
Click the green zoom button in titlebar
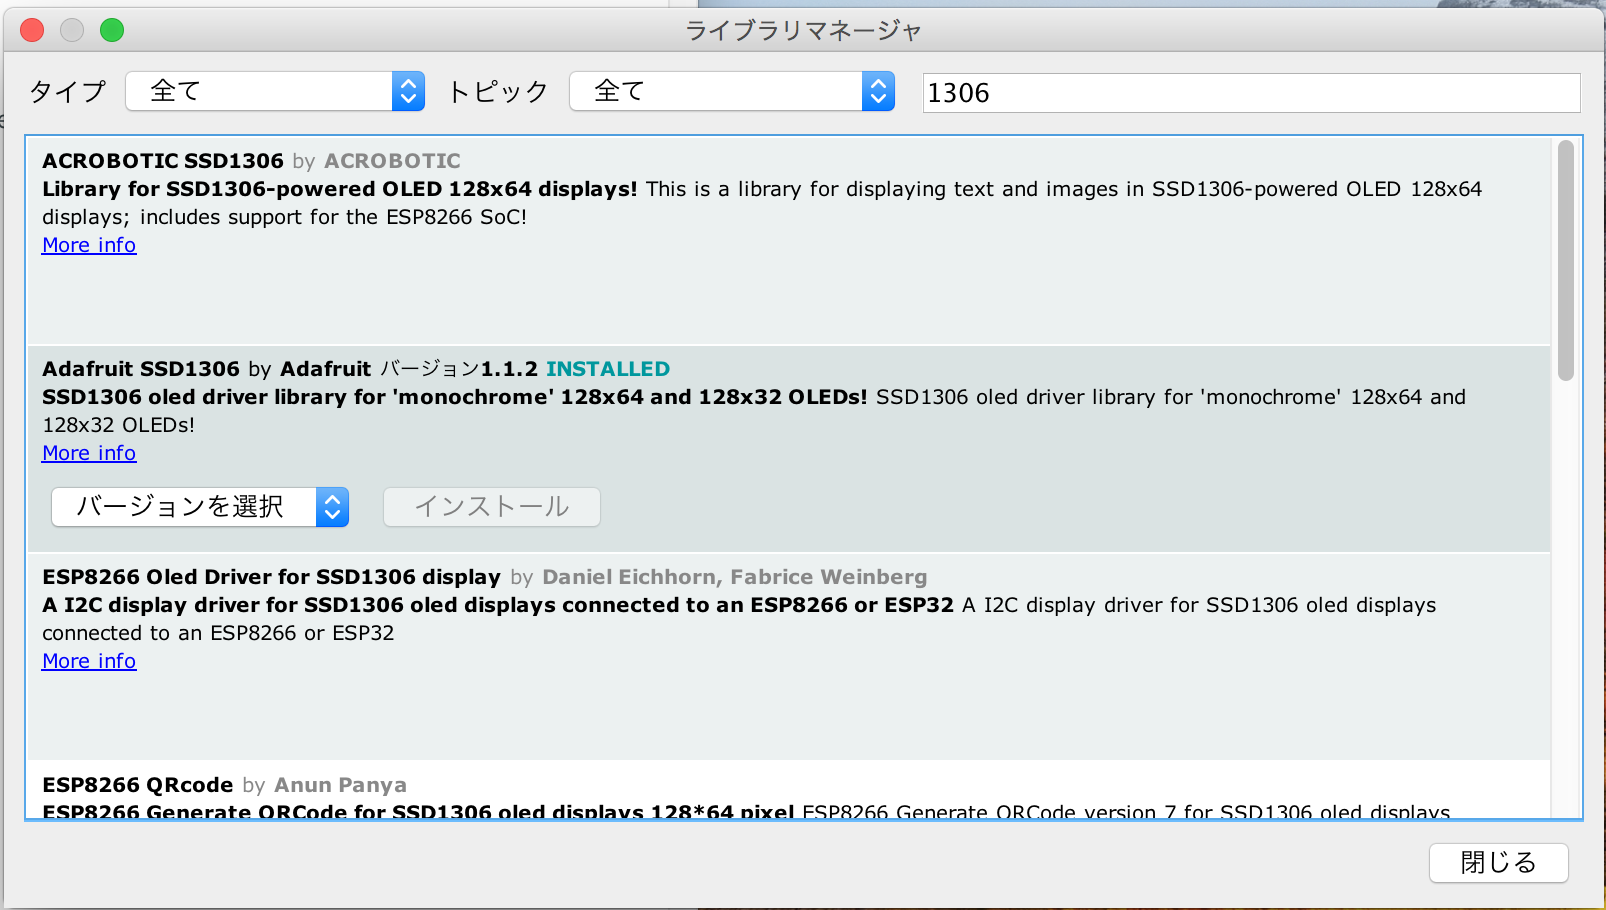(x=112, y=30)
